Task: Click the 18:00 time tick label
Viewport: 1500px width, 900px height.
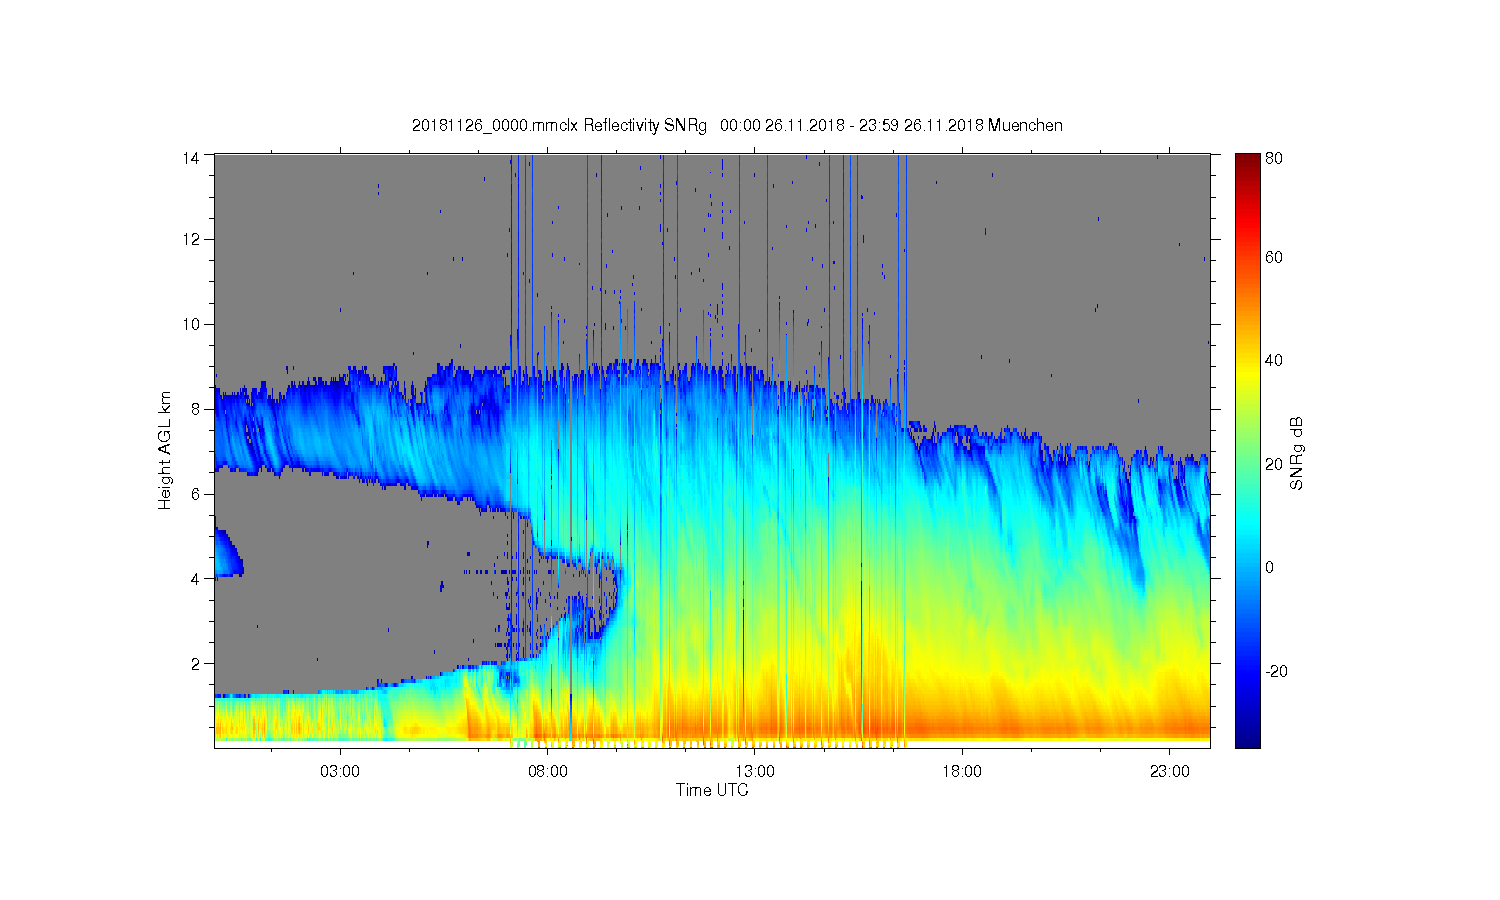Action: 962,772
